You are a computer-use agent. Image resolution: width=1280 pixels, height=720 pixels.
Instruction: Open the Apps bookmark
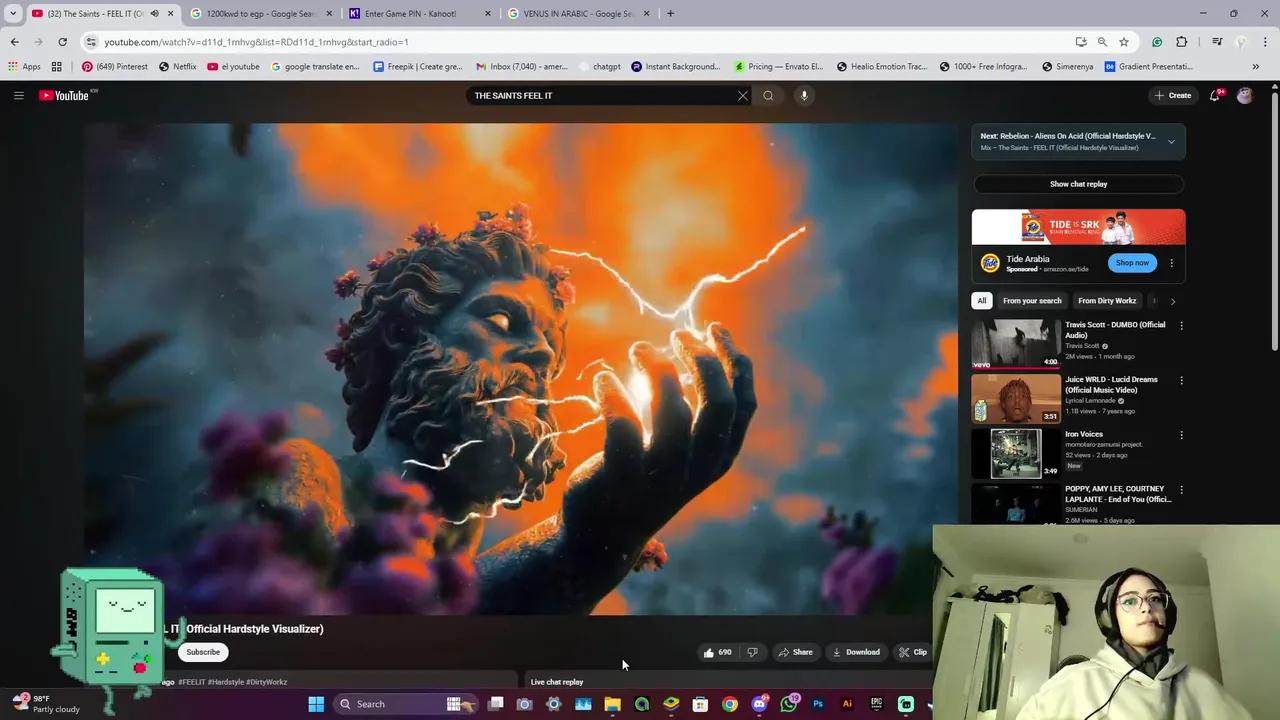click(24, 67)
